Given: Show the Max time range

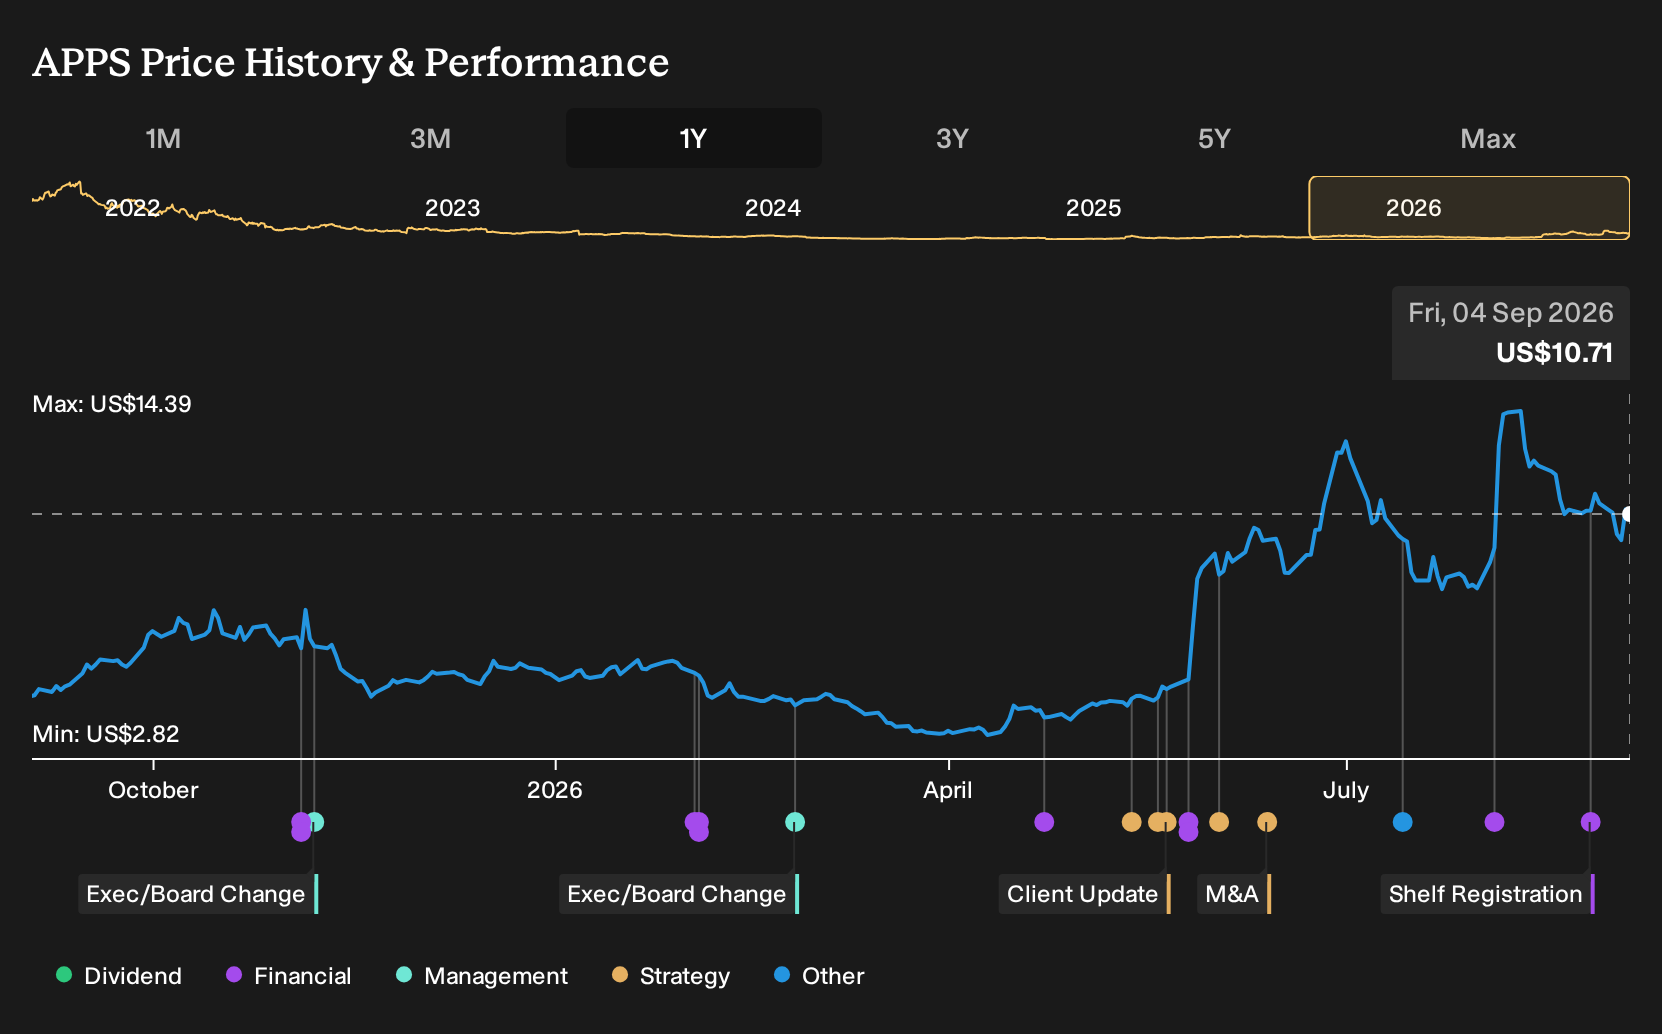Looking at the screenshot, I should (x=1488, y=138).
